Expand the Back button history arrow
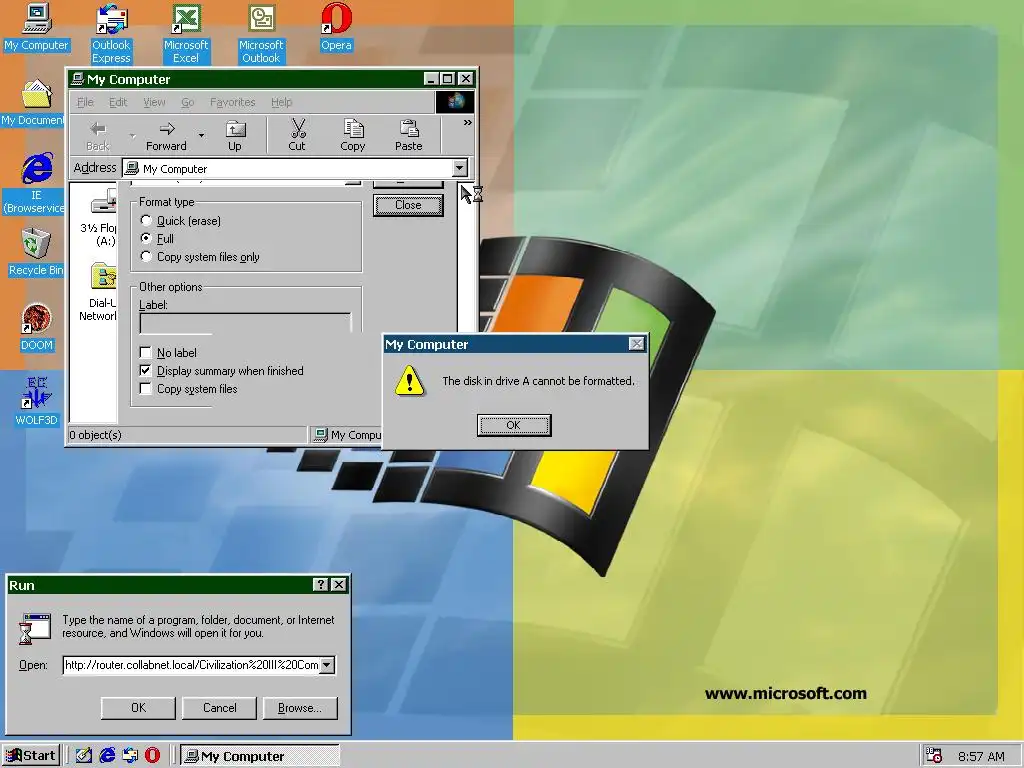The image size is (1024, 768). pyautogui.click(x=133, y=136)
